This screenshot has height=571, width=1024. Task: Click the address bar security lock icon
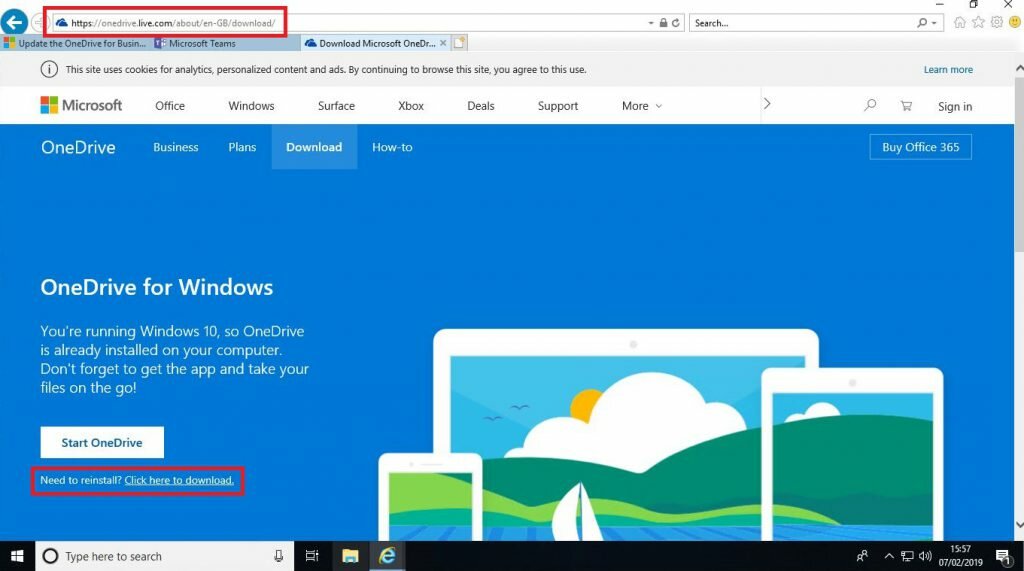[x=663, y=23]
